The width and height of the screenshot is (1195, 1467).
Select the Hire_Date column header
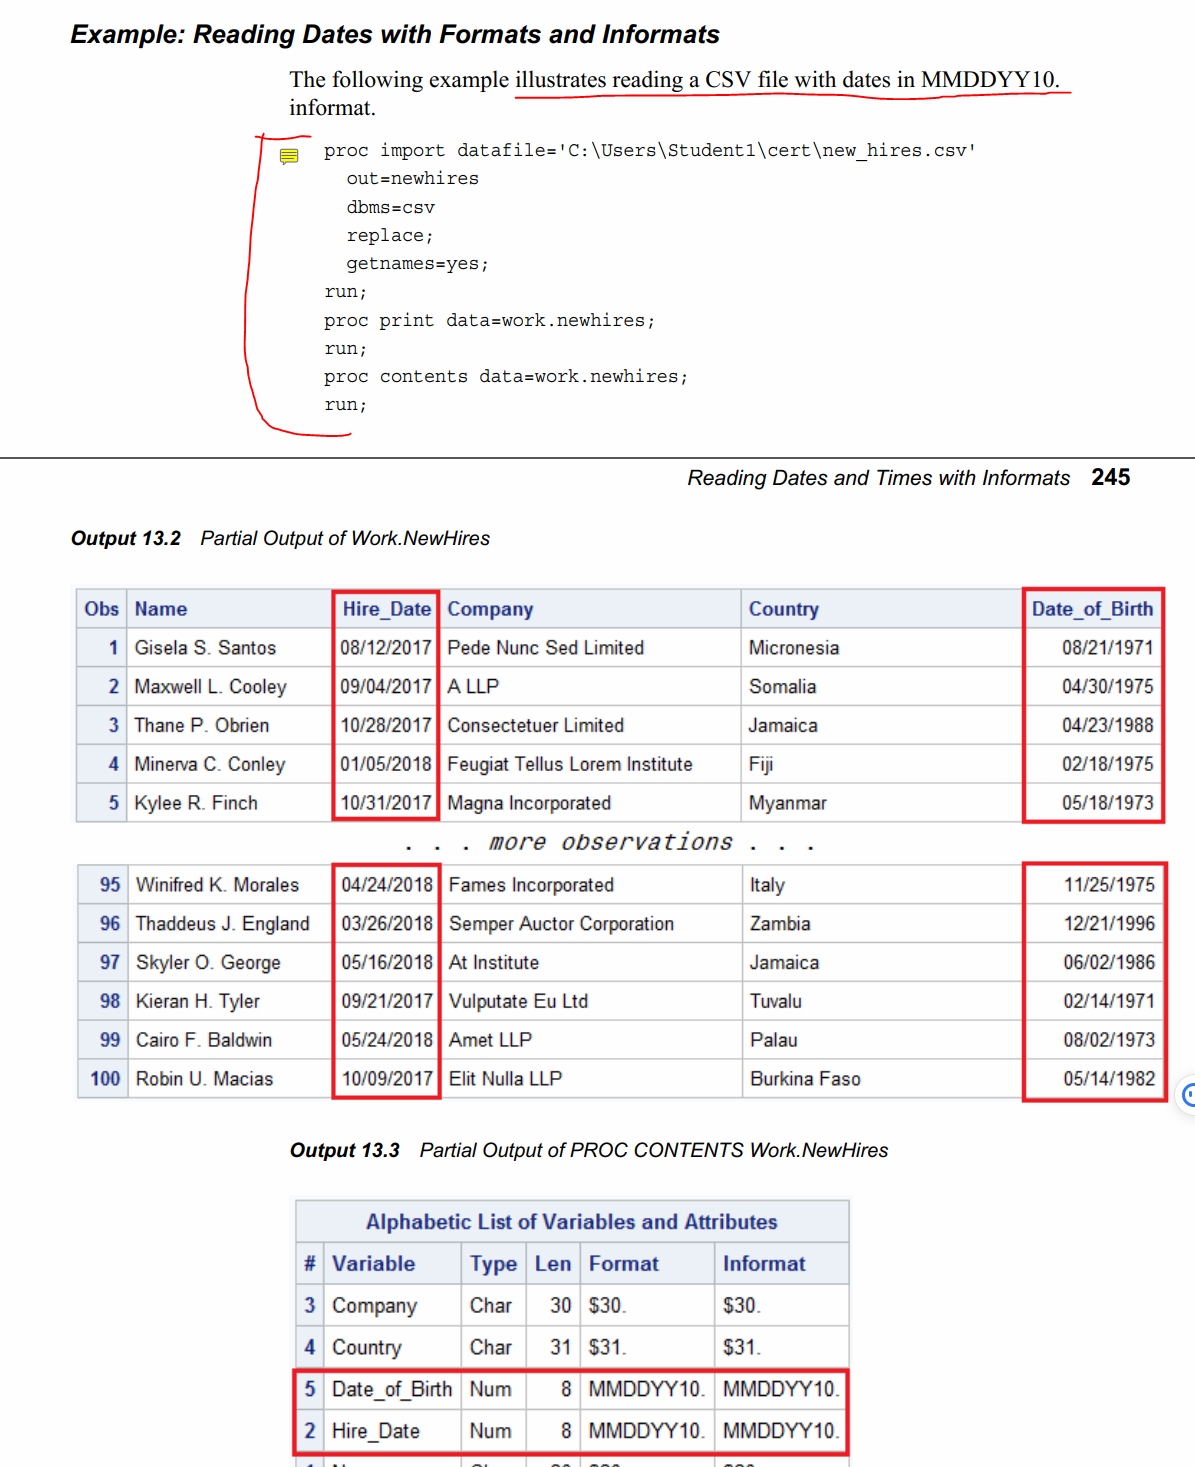386,608
